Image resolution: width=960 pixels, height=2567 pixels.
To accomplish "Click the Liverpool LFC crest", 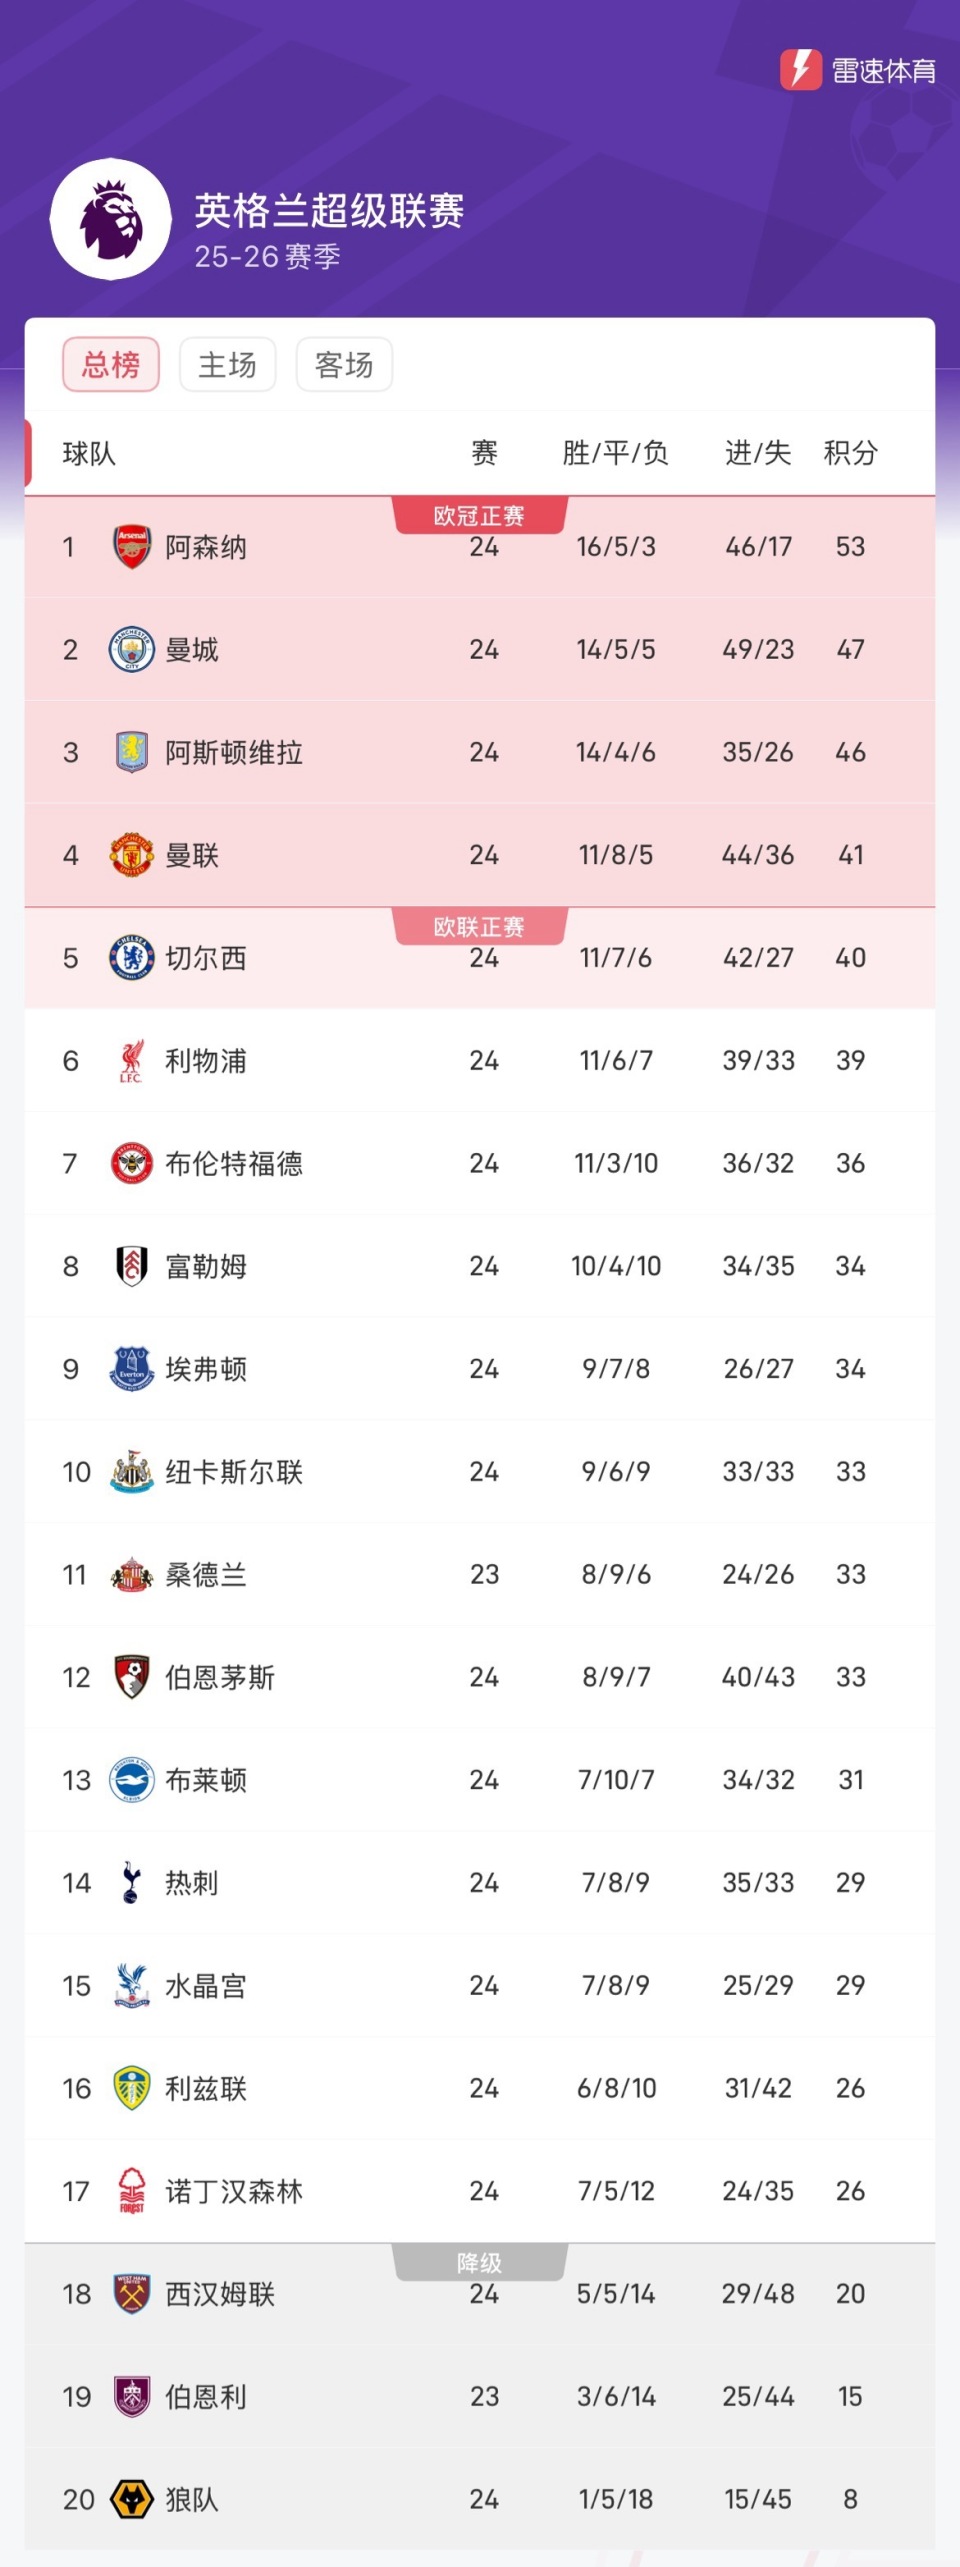I will 132,1061.
